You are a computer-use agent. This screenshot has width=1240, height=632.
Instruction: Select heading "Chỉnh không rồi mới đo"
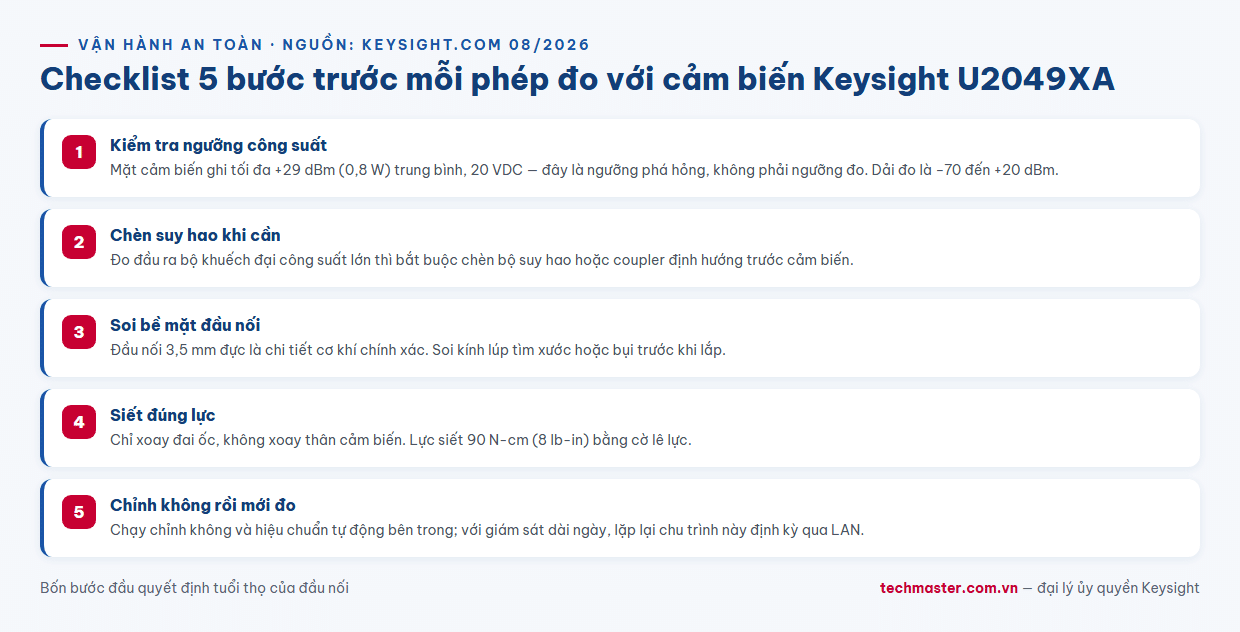click(203, 506)
